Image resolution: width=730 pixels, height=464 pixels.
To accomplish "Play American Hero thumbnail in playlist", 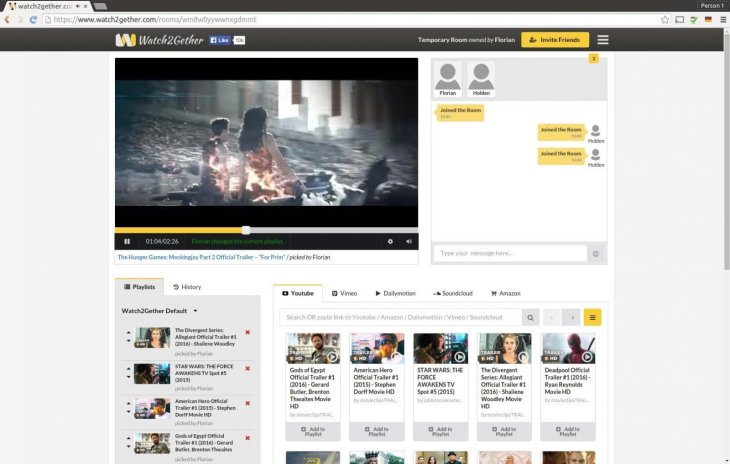I will pos(152,409).
